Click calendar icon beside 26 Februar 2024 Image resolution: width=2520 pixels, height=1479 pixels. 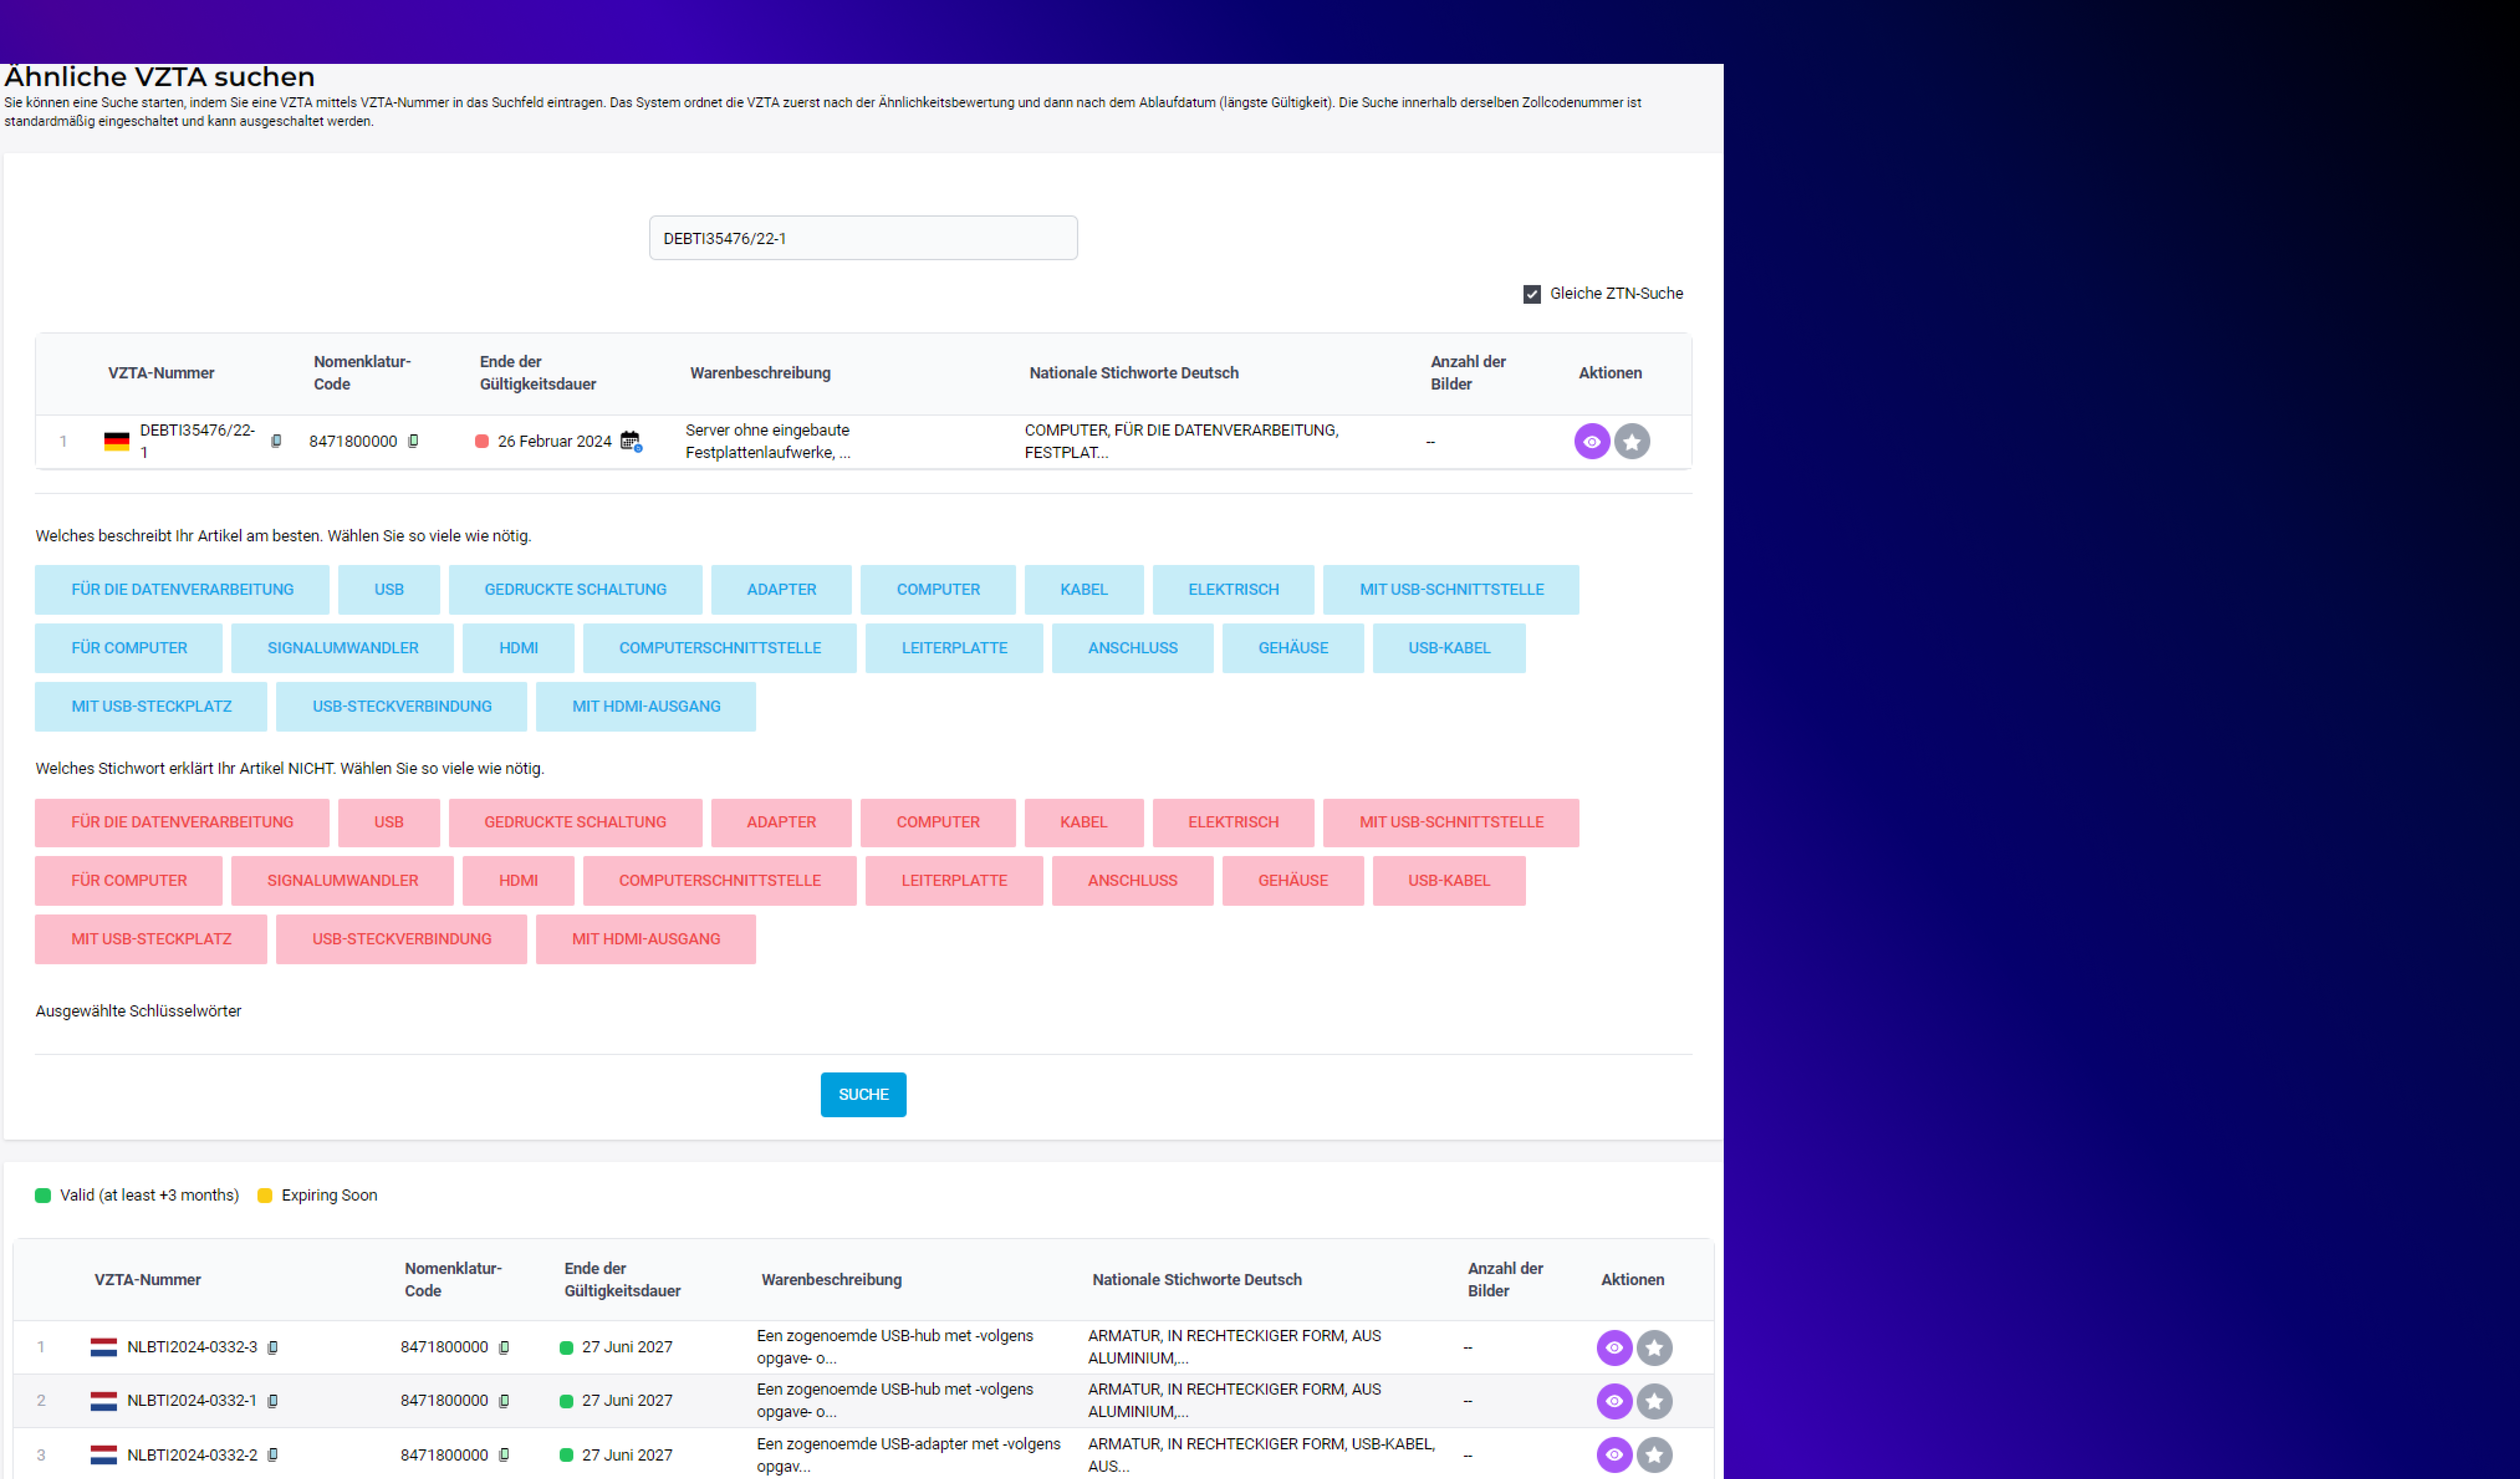tap(630, 441)
